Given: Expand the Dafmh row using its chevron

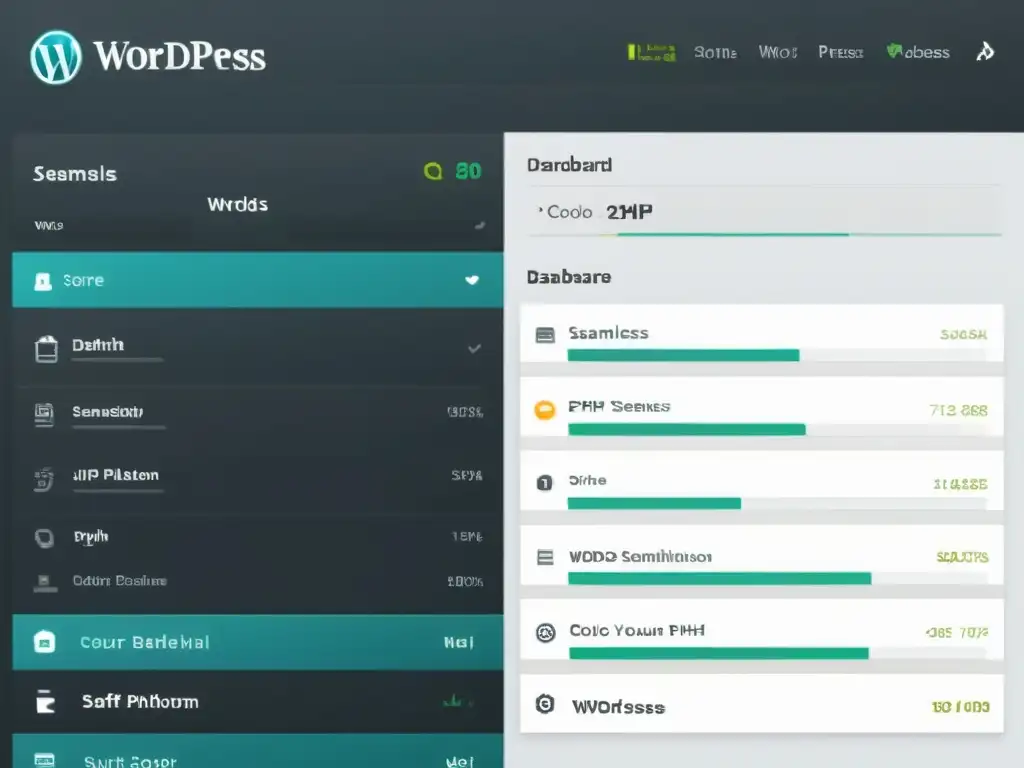Looking at the screenshot, I should pyautogui.click(x=474, y=348).
